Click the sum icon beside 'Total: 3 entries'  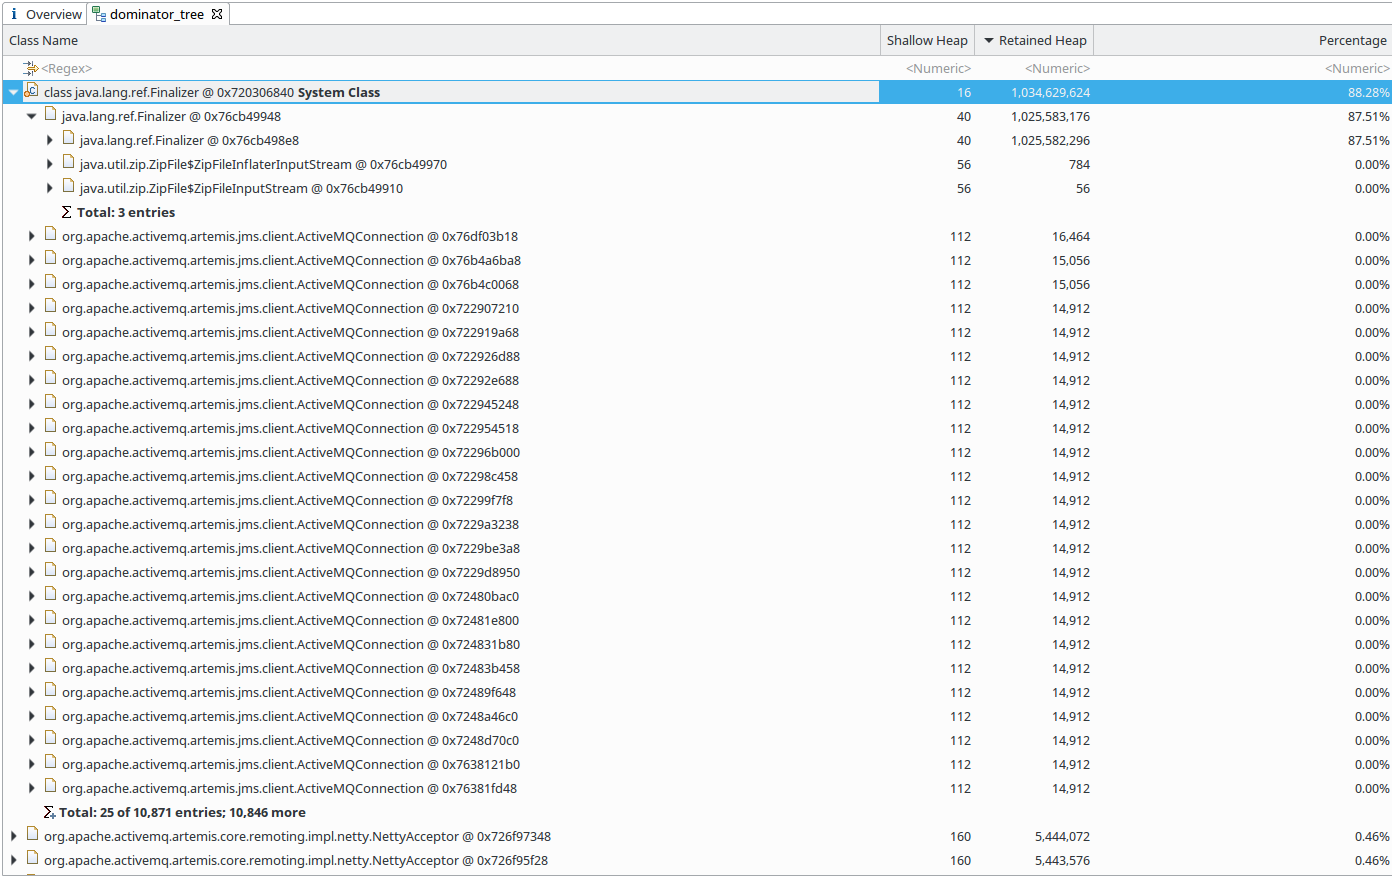(x=66, y=212)
